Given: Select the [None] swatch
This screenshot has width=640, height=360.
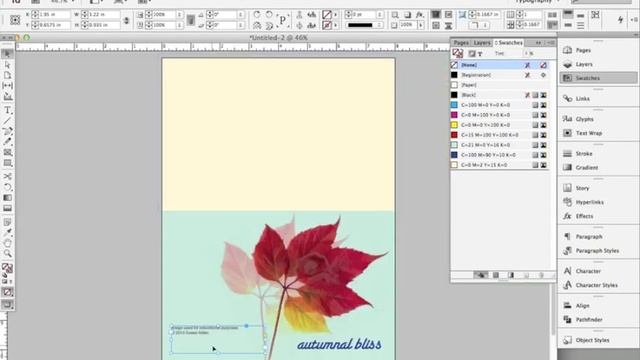Looking at the screenshot, I should (500, 65).
